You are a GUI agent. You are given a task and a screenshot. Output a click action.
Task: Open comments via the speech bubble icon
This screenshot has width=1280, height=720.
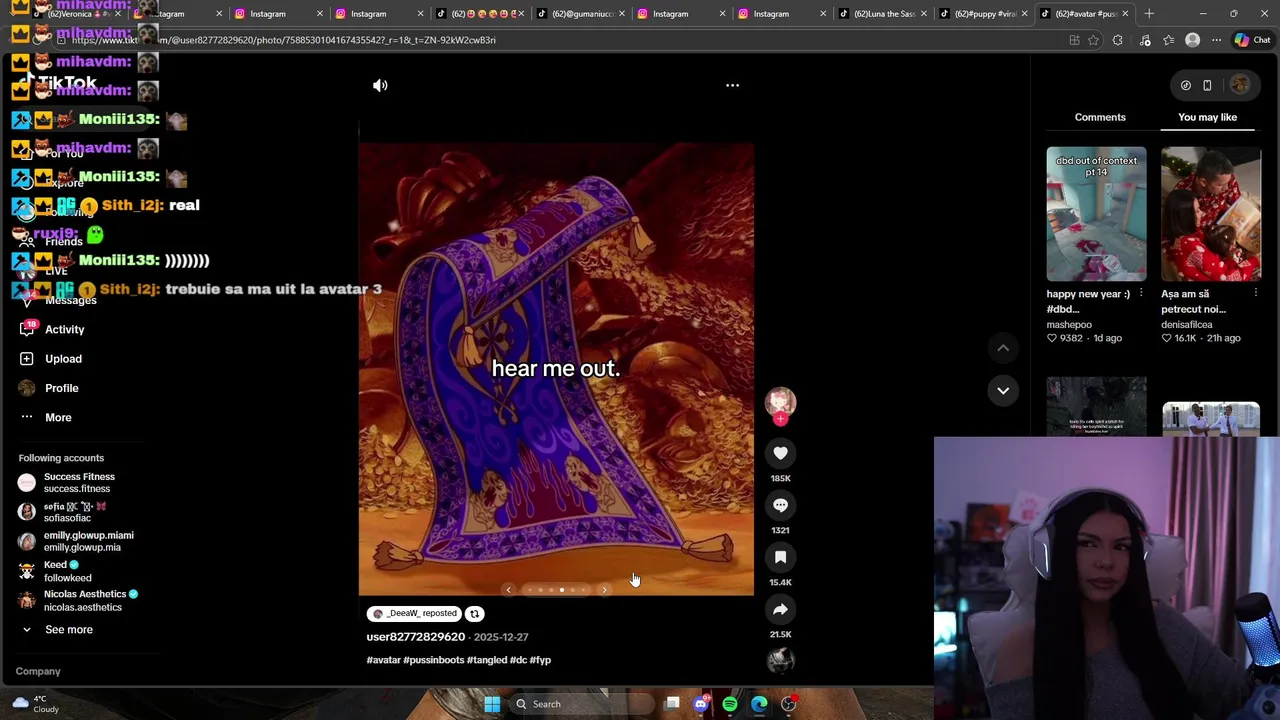pos(780,505)
